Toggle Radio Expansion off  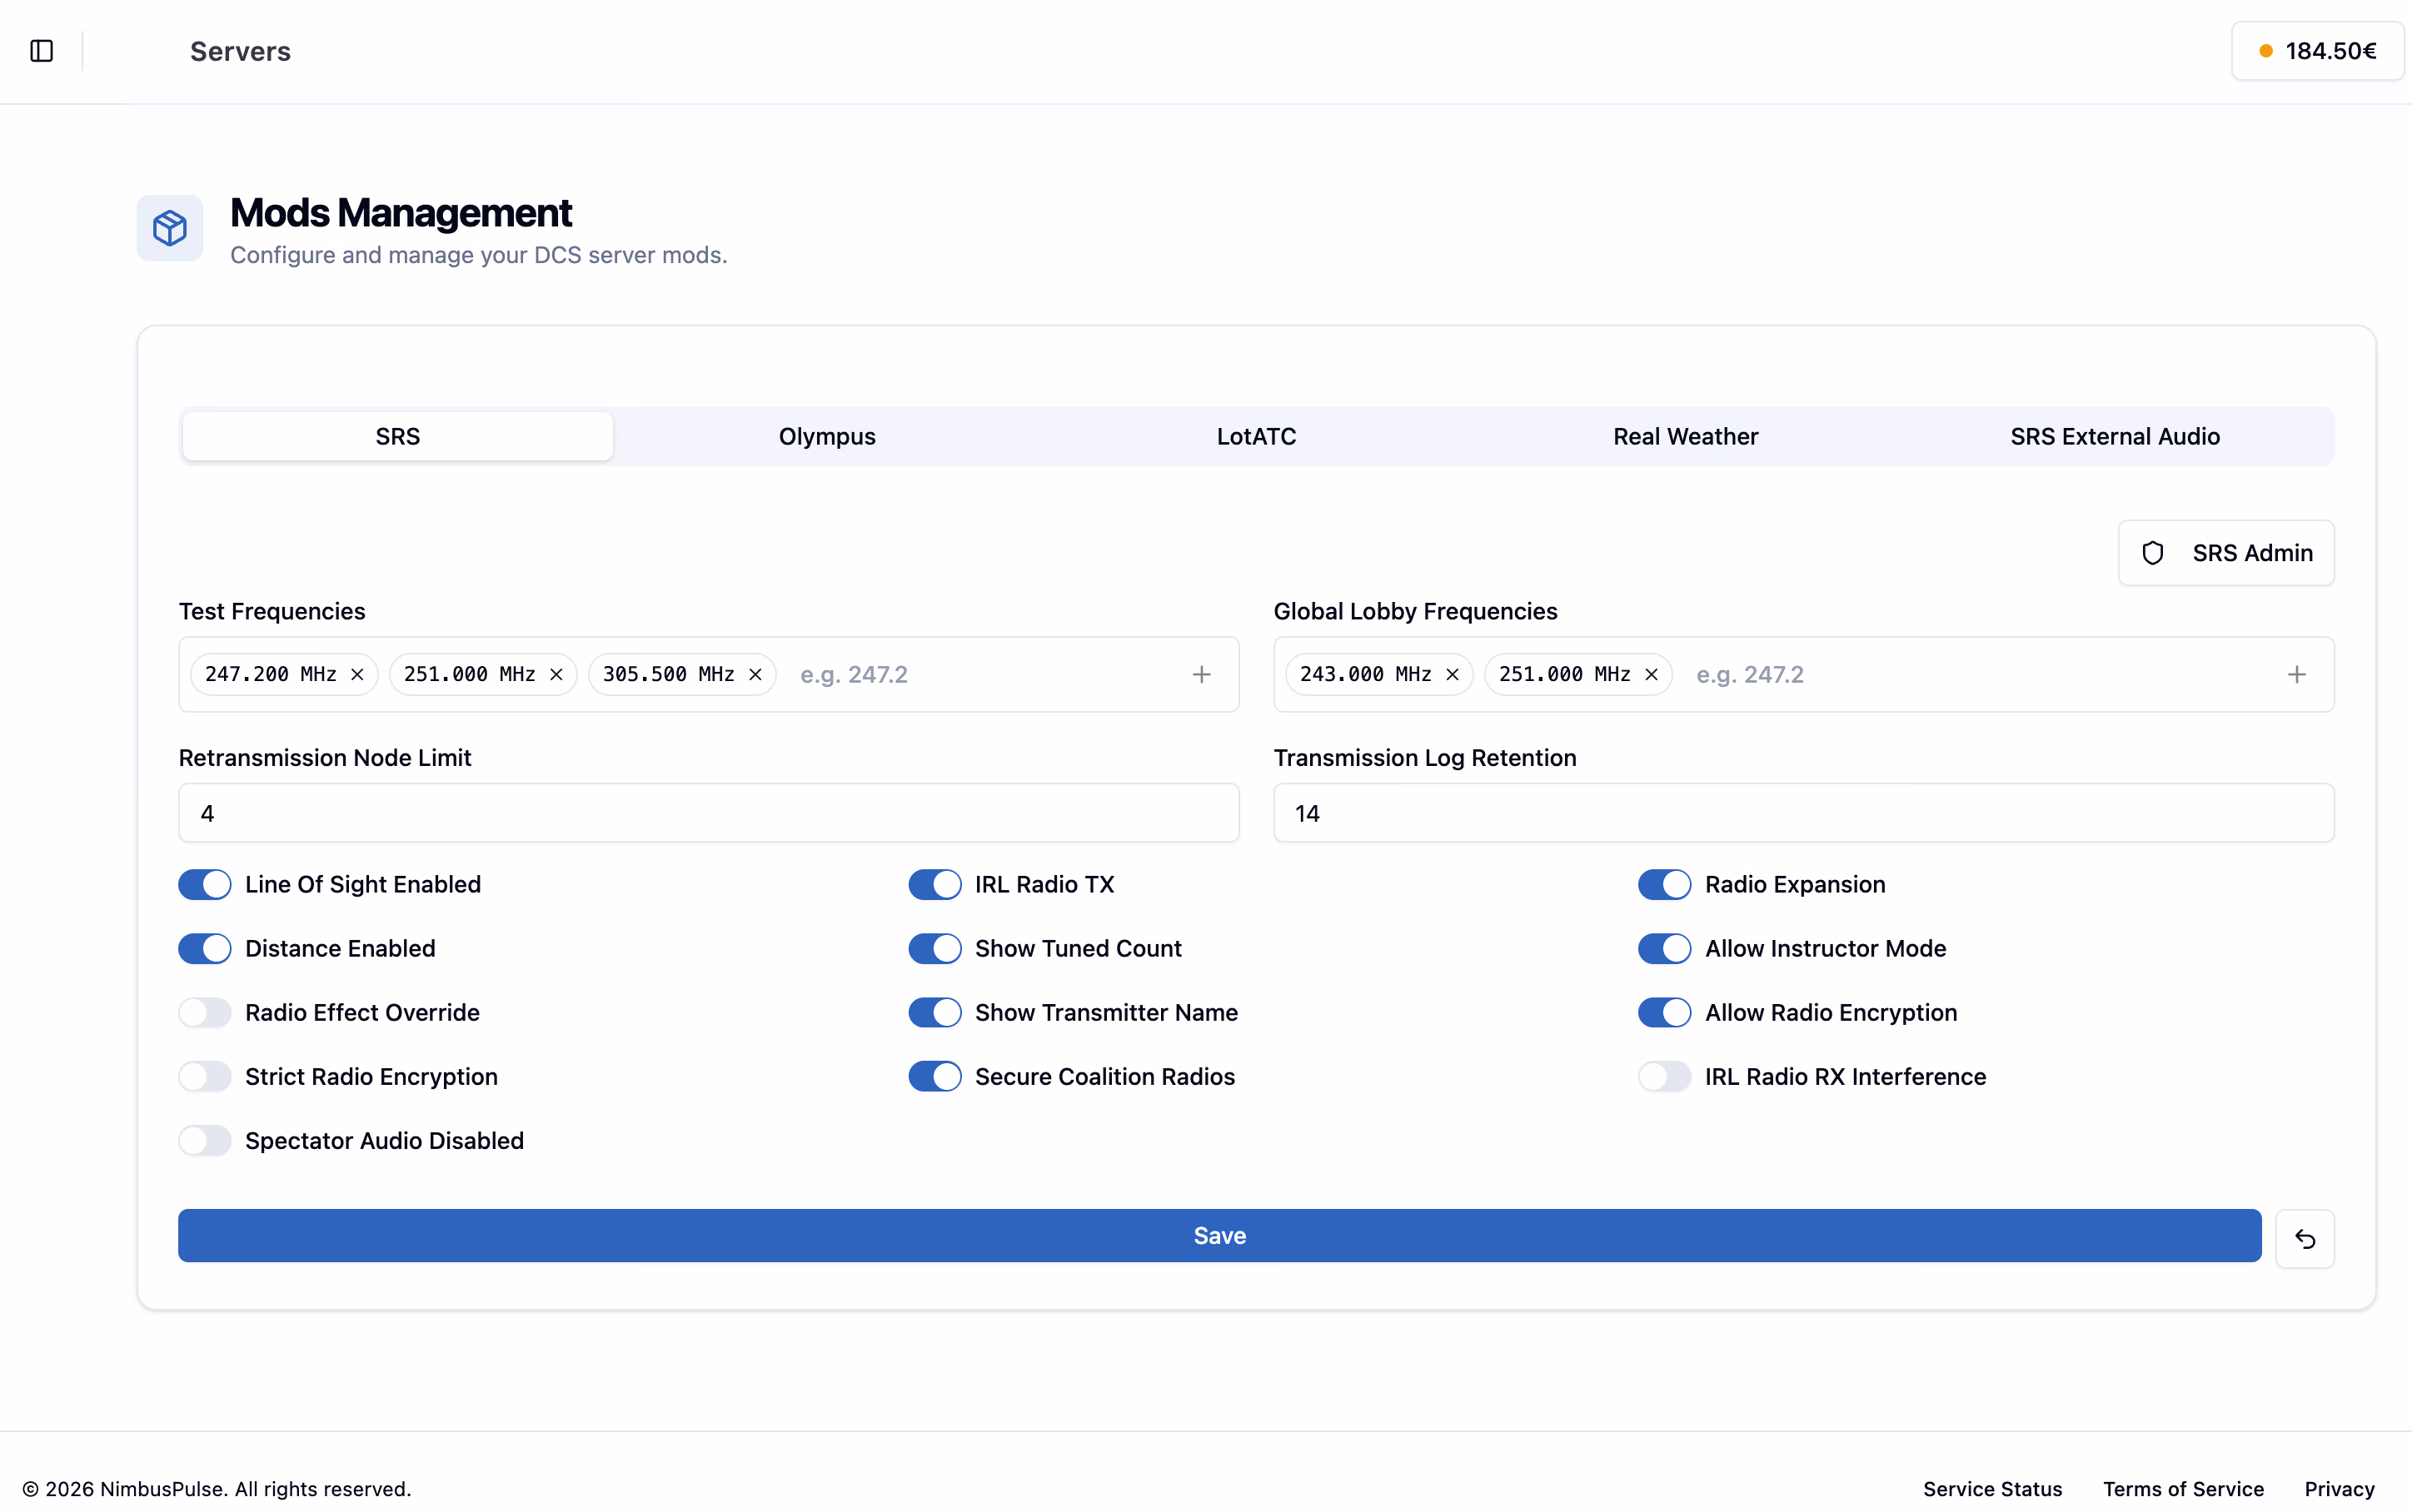1665,885
